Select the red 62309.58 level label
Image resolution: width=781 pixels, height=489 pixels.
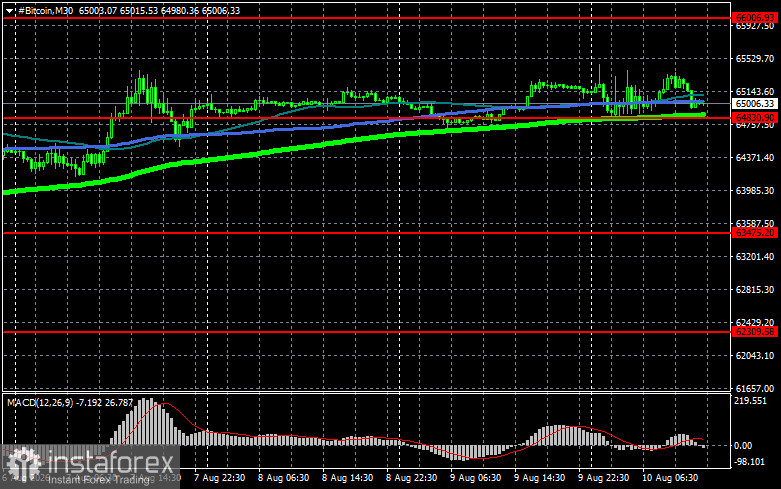[x=755, y=331]
